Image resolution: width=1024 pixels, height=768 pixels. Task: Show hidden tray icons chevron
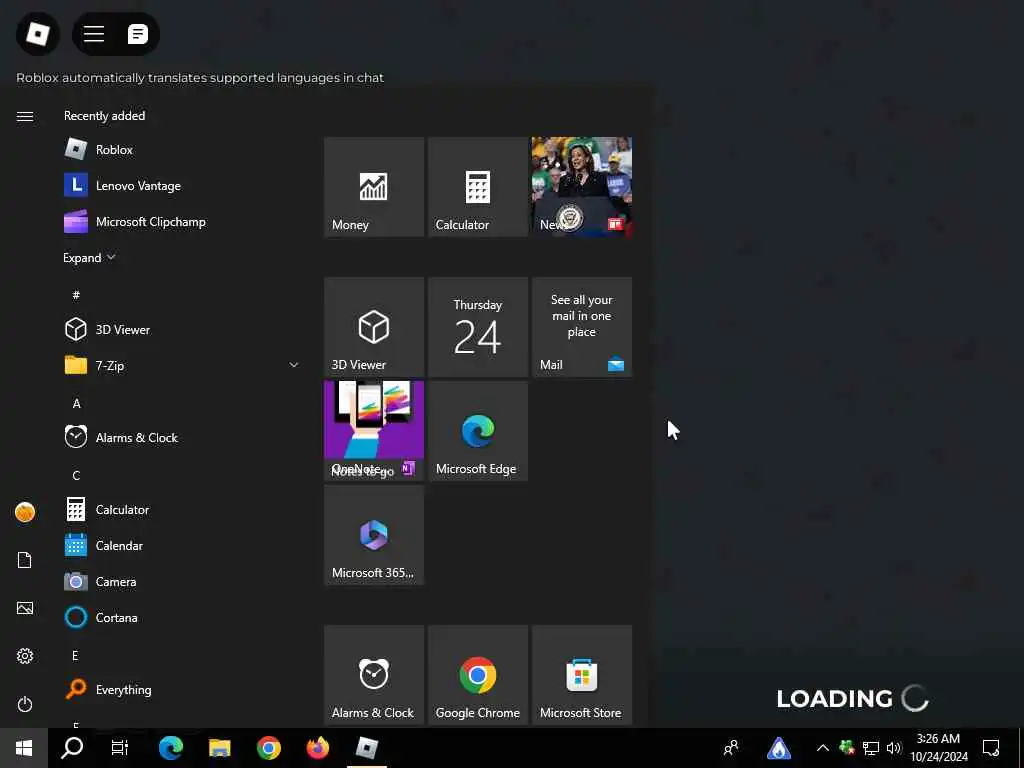(823, 748)
